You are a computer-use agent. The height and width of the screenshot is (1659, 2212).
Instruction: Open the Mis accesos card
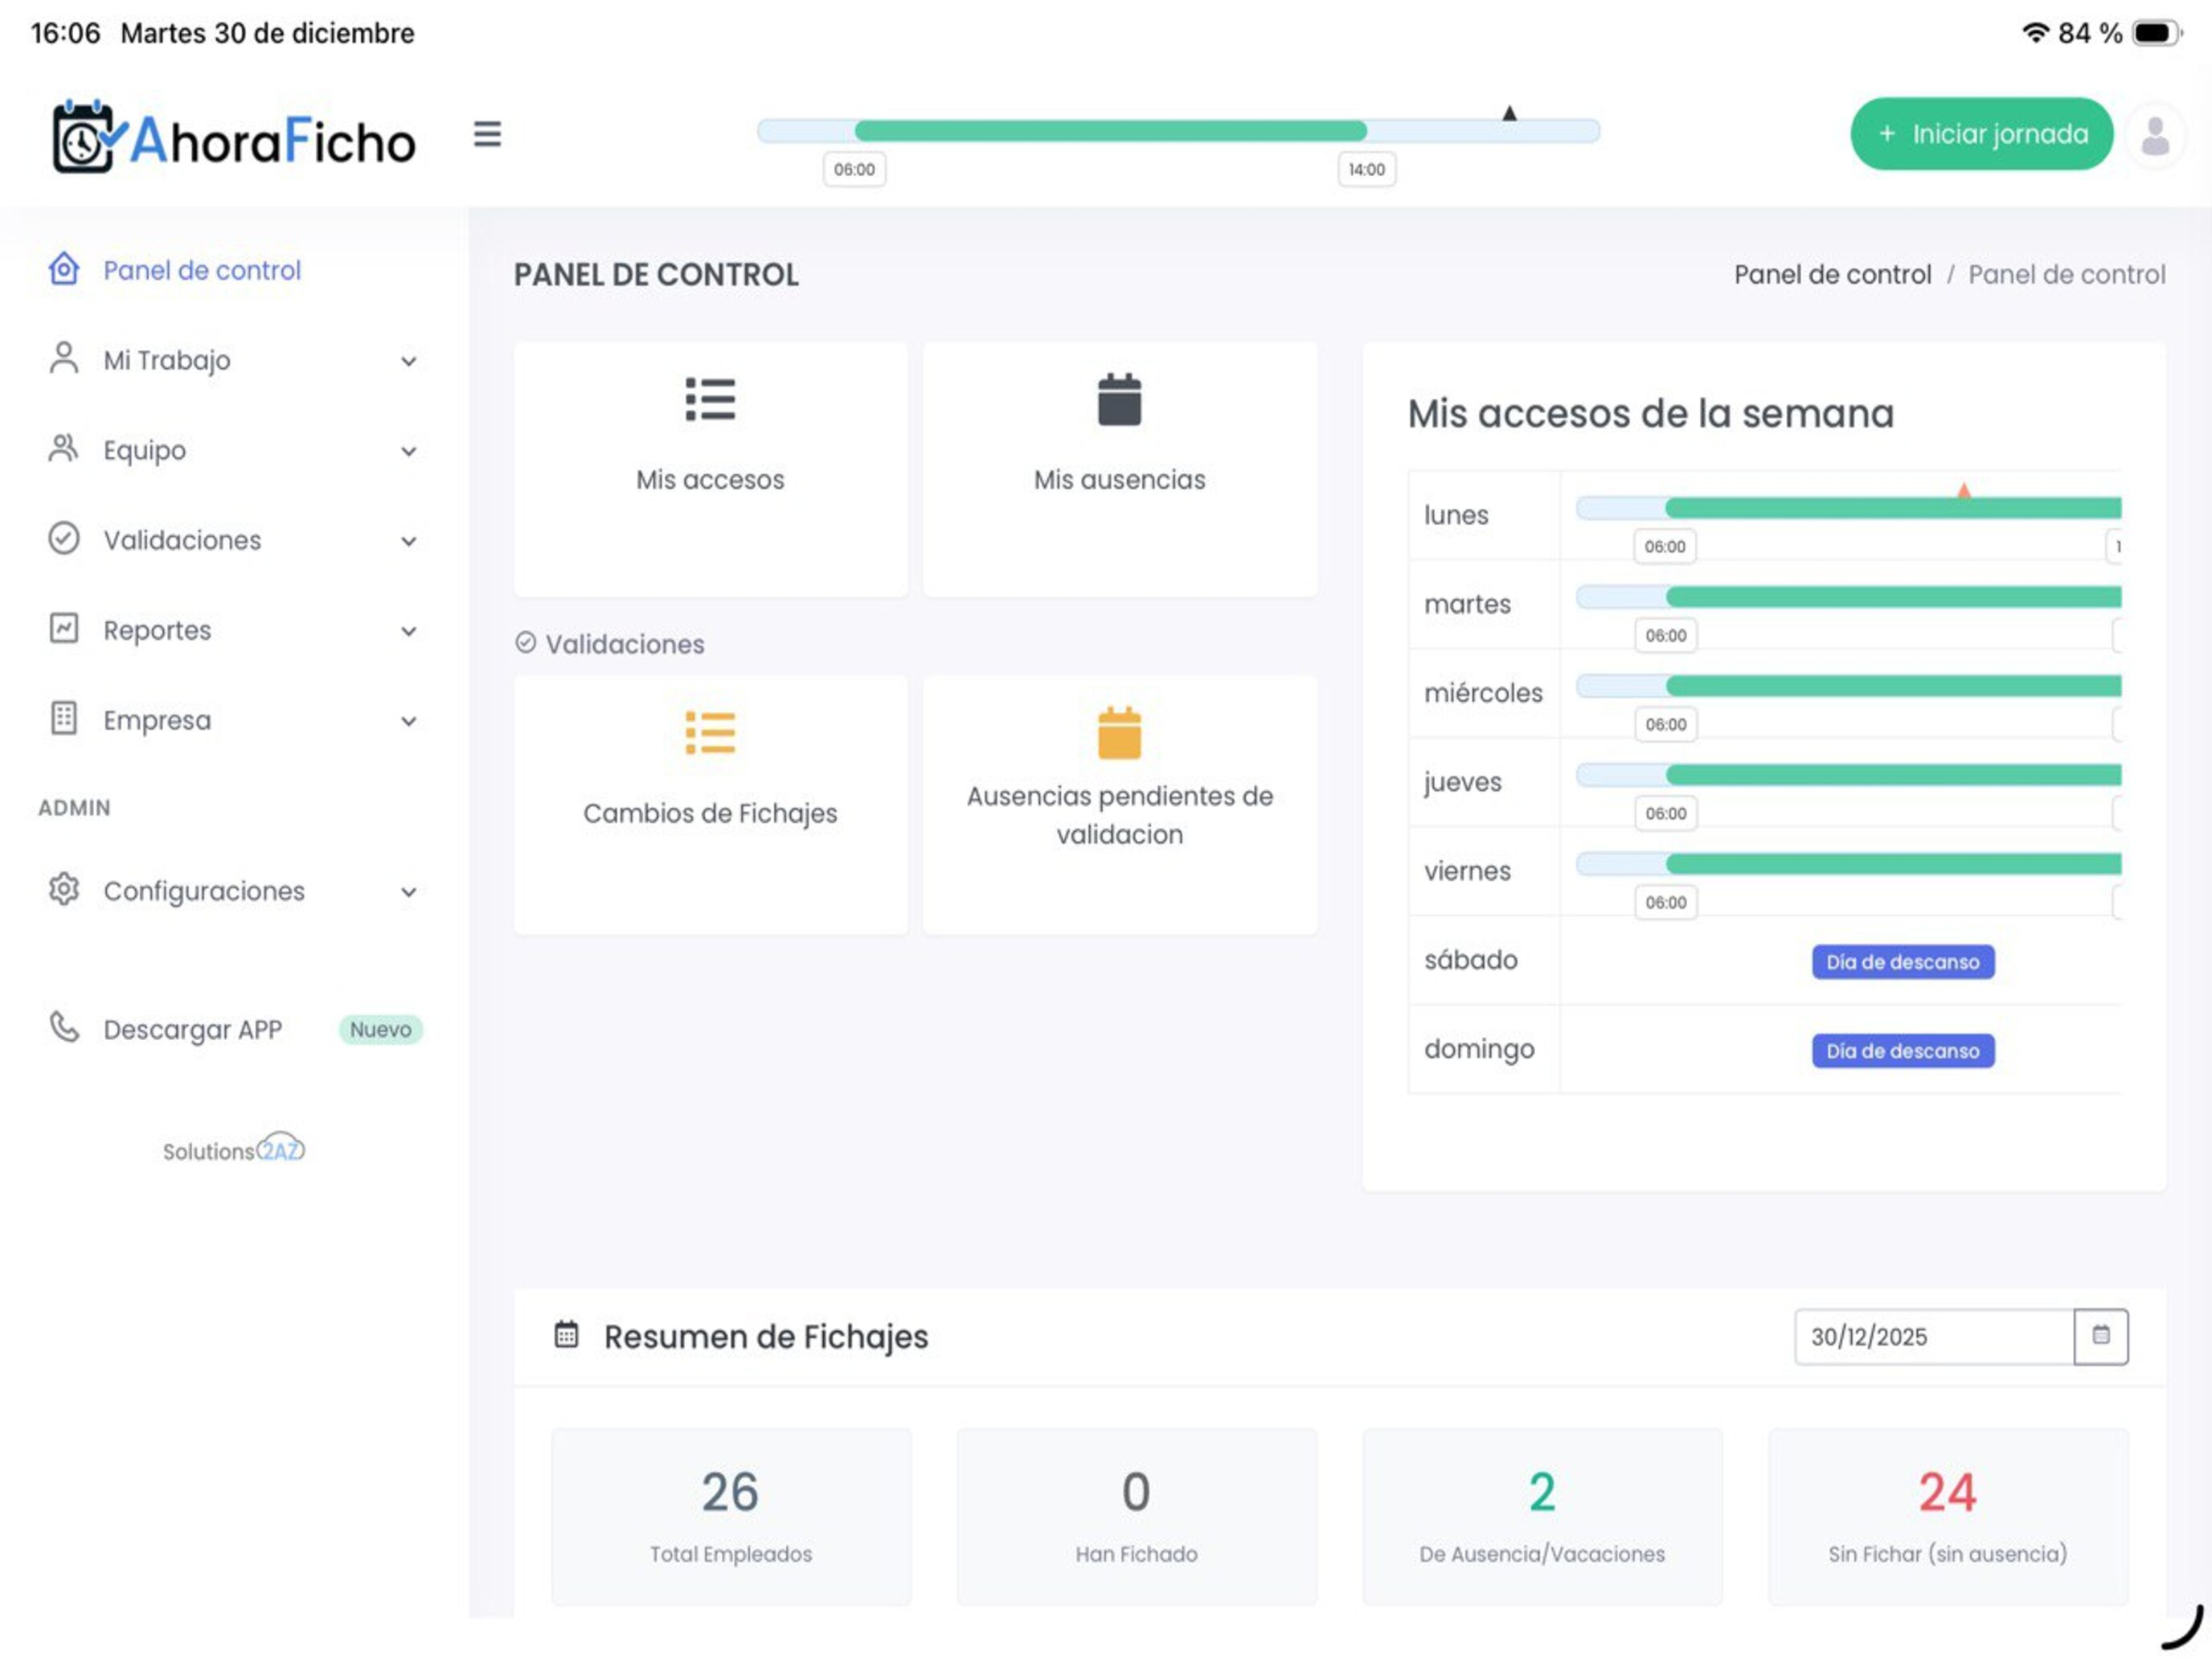[x=710, y=469]
